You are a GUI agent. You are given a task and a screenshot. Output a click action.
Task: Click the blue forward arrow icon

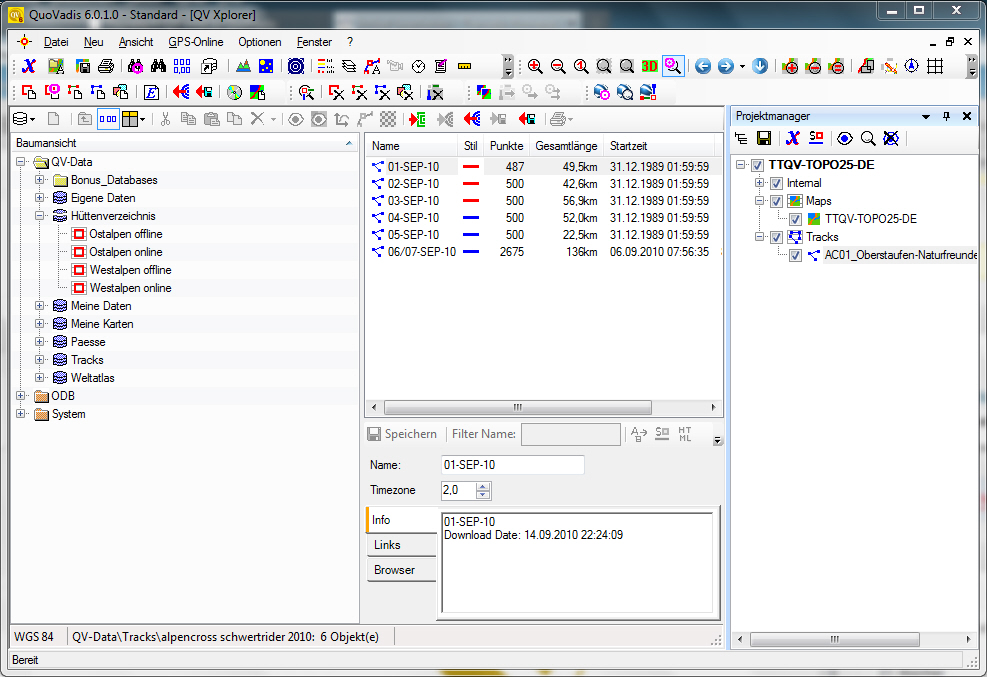[x=726, y=66]
